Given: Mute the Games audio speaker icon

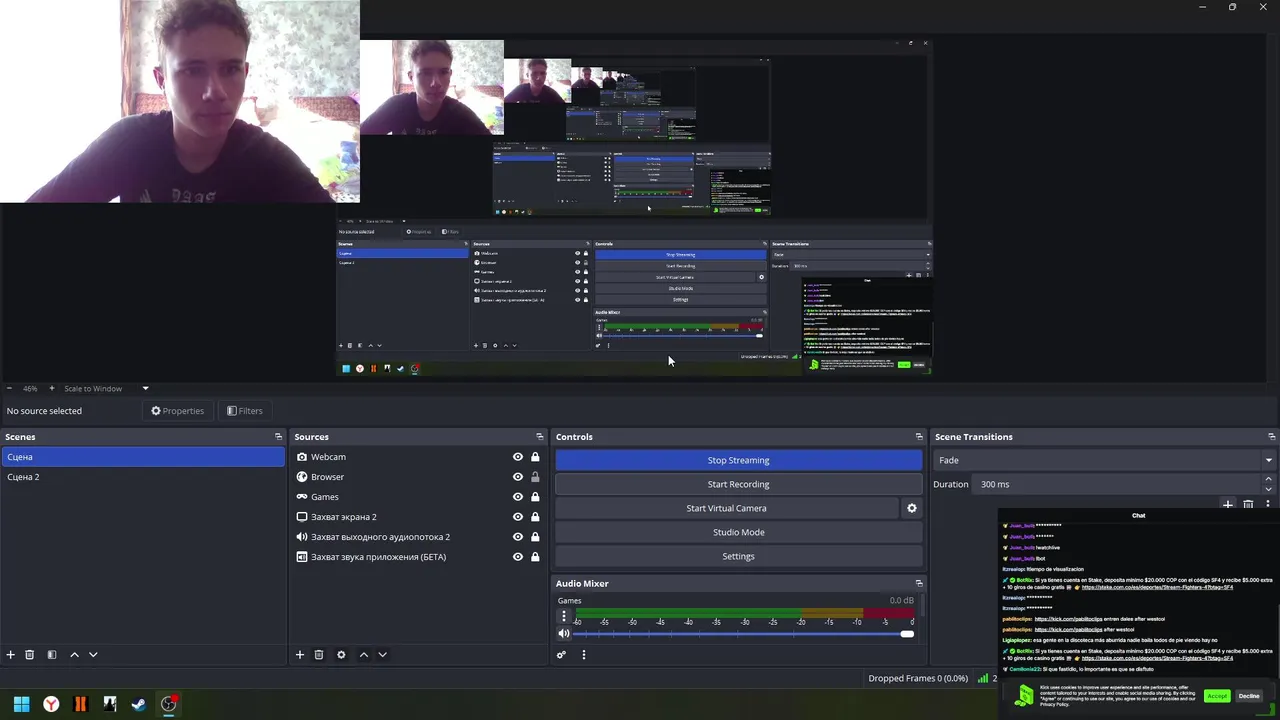Looking at the screenshot, I should tap(564, 633).
